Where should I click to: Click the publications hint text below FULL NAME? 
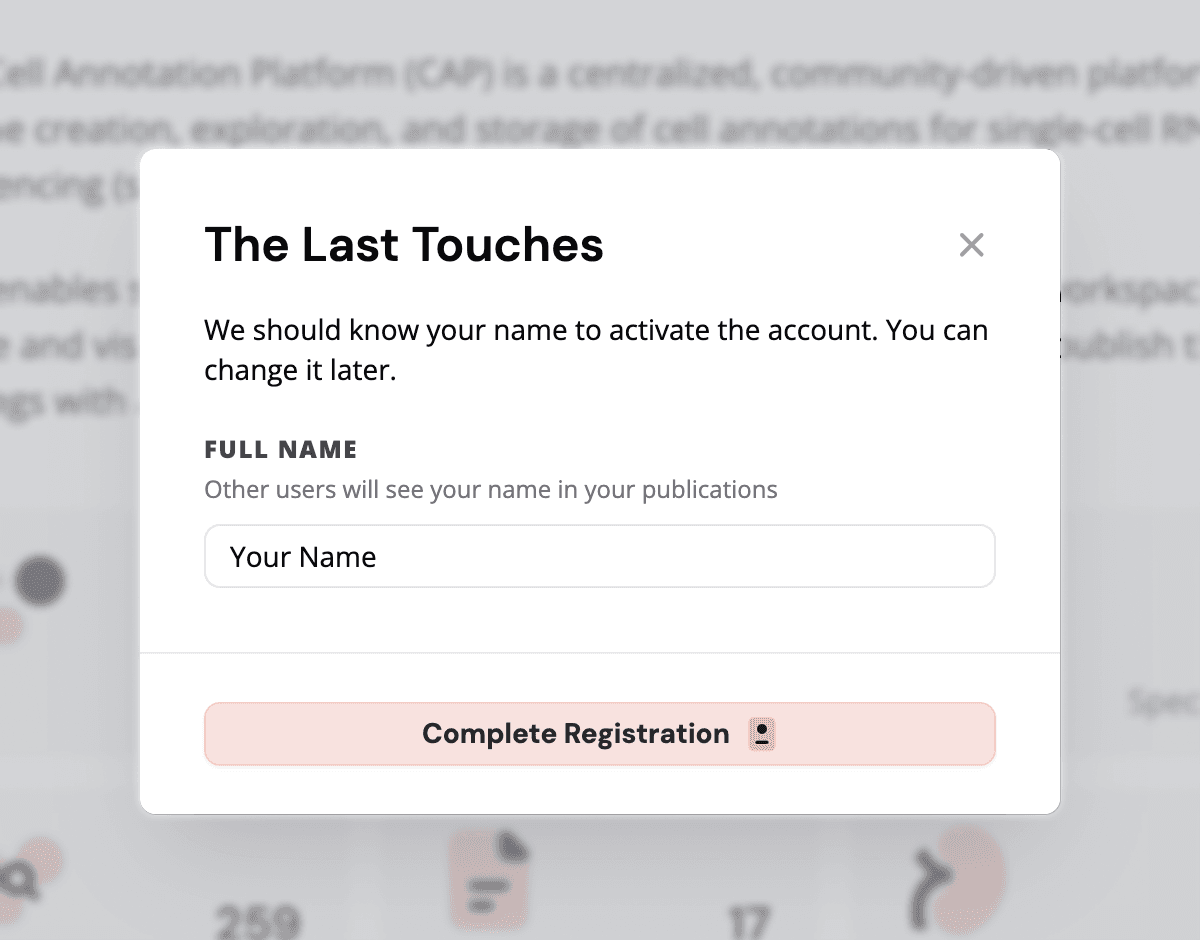pyautogui.click(x=490, y=489)
